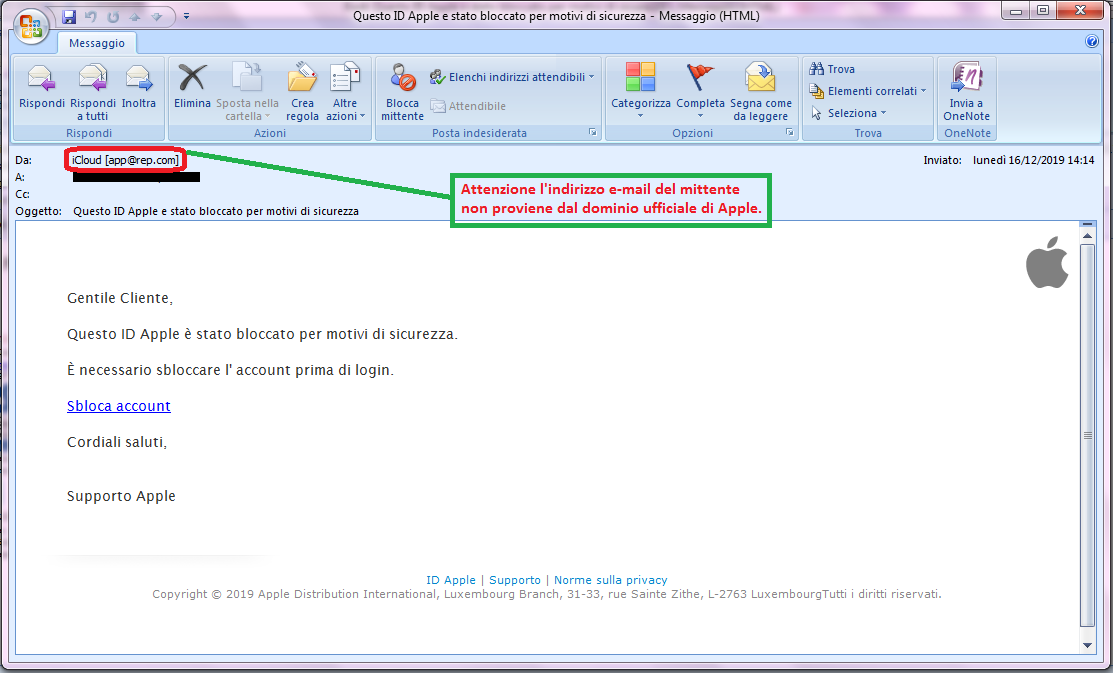The width and height of the screenshot is (1113, 673).
Task: Click the sender iCloud [app@rep.com]
Action: (x=126, y=160)
